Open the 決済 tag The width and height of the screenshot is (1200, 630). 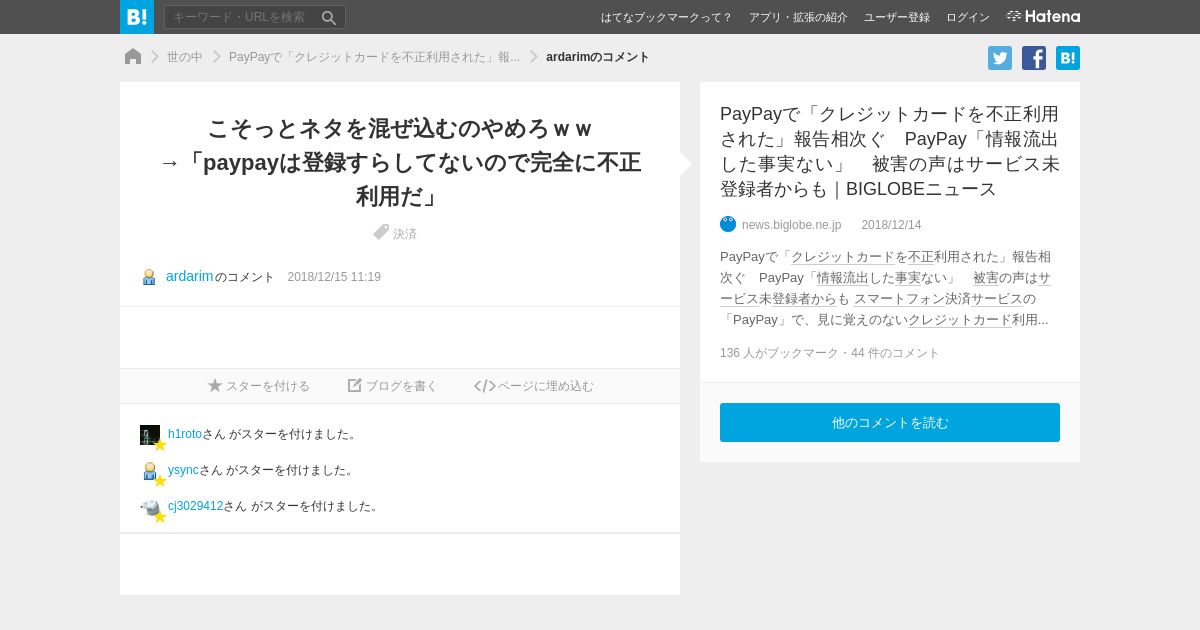(405, 233)
